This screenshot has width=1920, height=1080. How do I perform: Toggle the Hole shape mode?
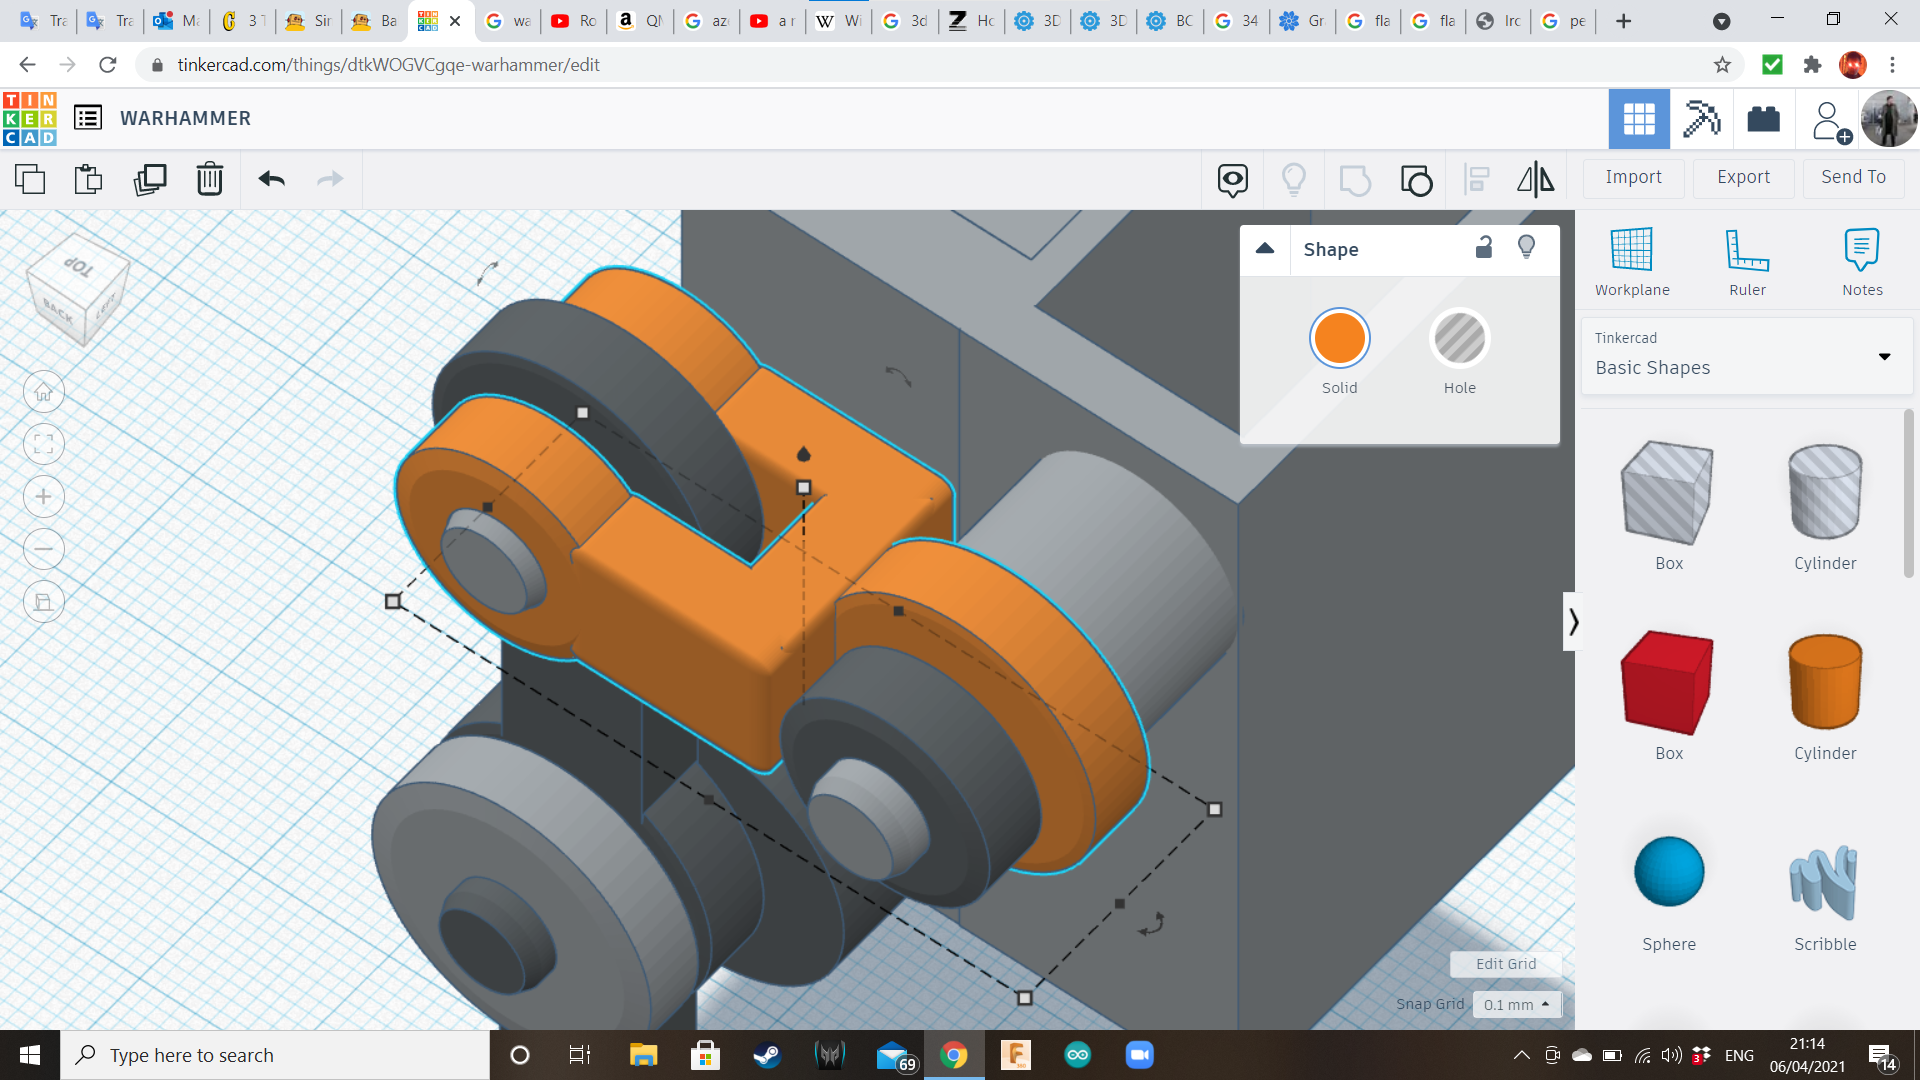click(1459, 339)
